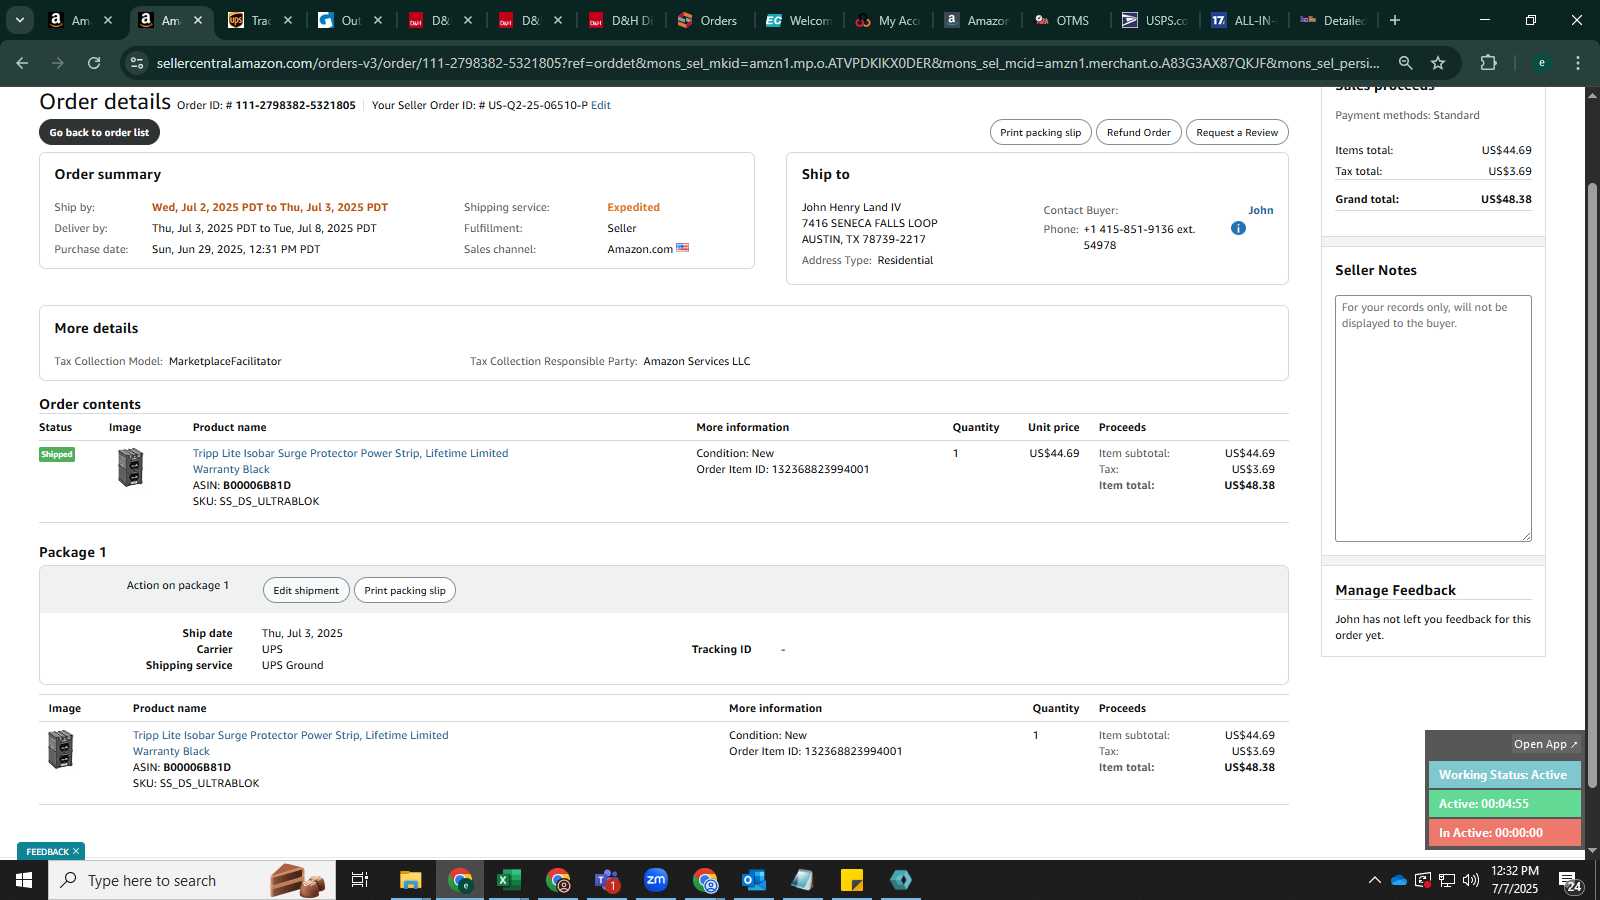Close the FEEDBACK tag
The width and height of the screenshot is (1600, 900).
pyautogui.click(x=76, y=851)
